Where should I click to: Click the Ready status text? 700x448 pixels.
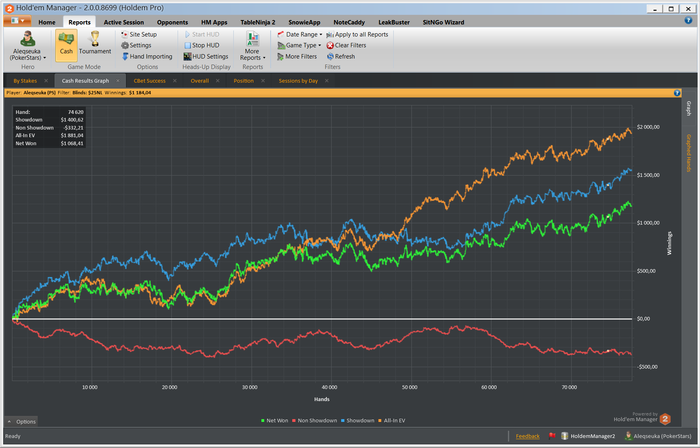click(x=13, y=436)
